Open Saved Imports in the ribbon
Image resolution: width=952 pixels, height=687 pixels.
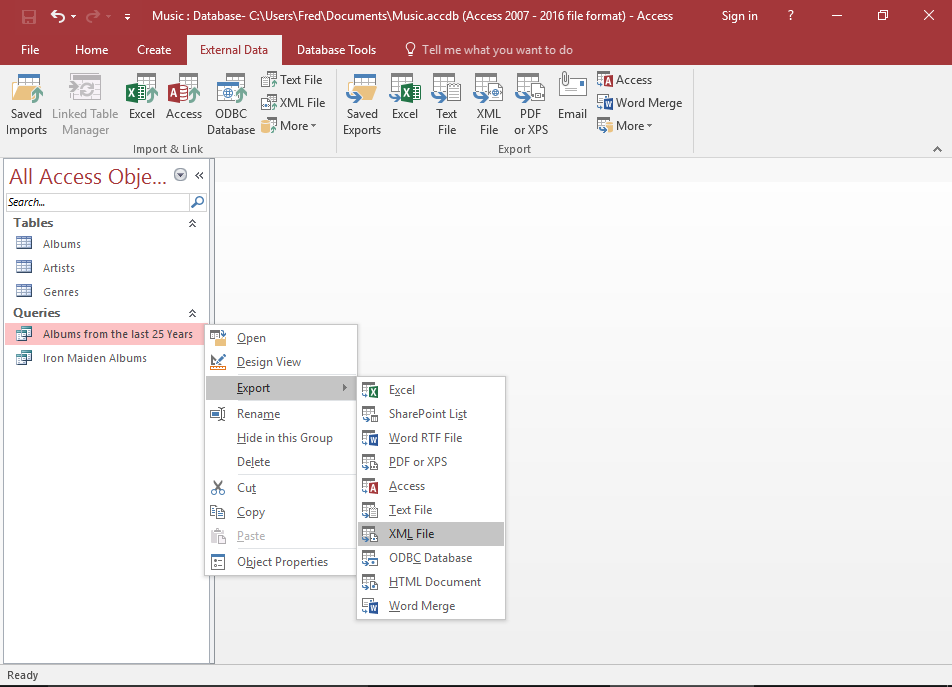[26, 104]
